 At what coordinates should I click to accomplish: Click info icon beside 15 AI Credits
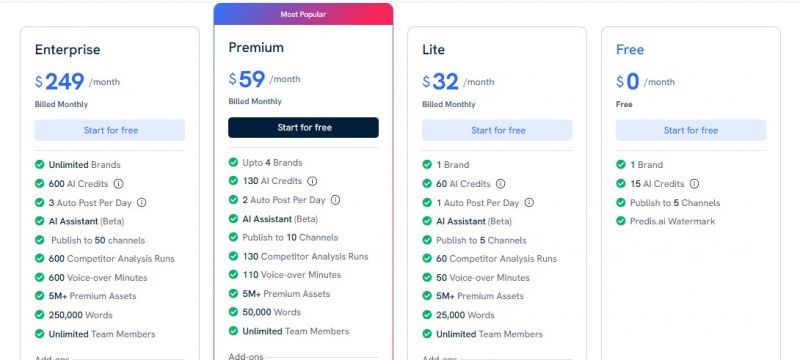pos(694,184)
